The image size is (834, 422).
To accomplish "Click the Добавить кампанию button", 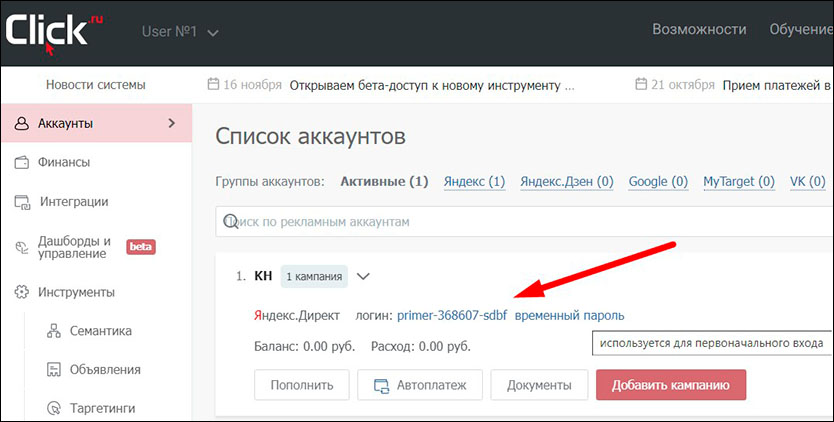I will coord(671,385).
